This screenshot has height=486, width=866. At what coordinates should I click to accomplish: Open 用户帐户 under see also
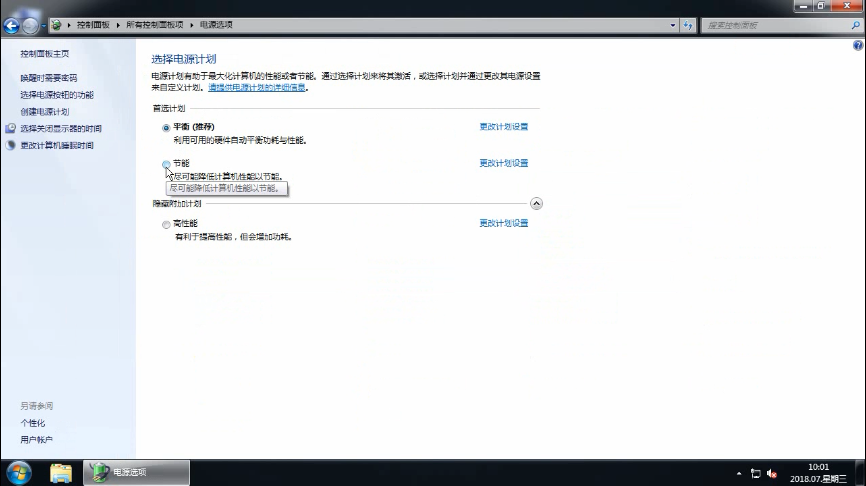(36, 440)
